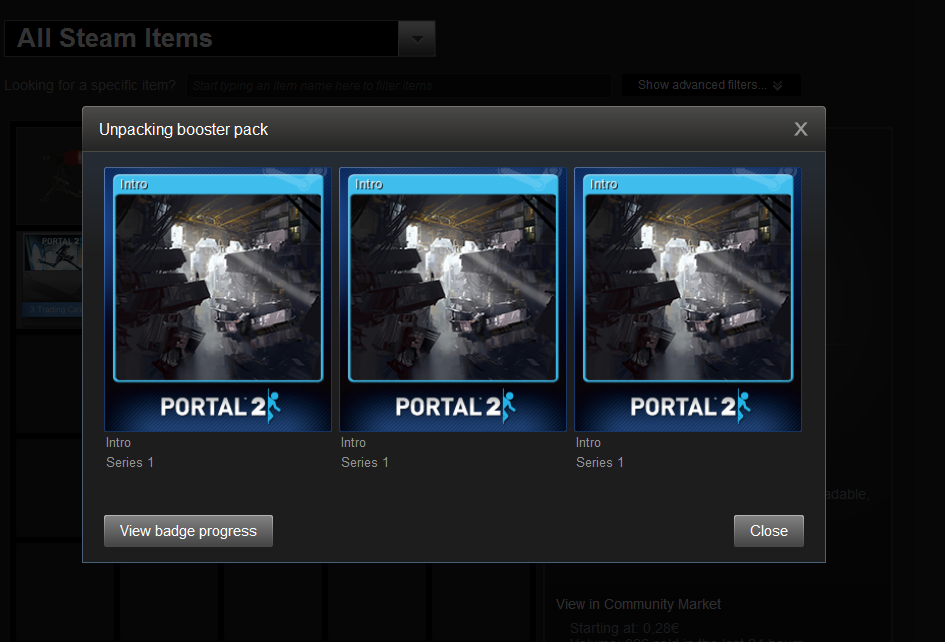945x642 pixels.
Task: Select the first Intro trading card image
Action: tap(218, 288)
